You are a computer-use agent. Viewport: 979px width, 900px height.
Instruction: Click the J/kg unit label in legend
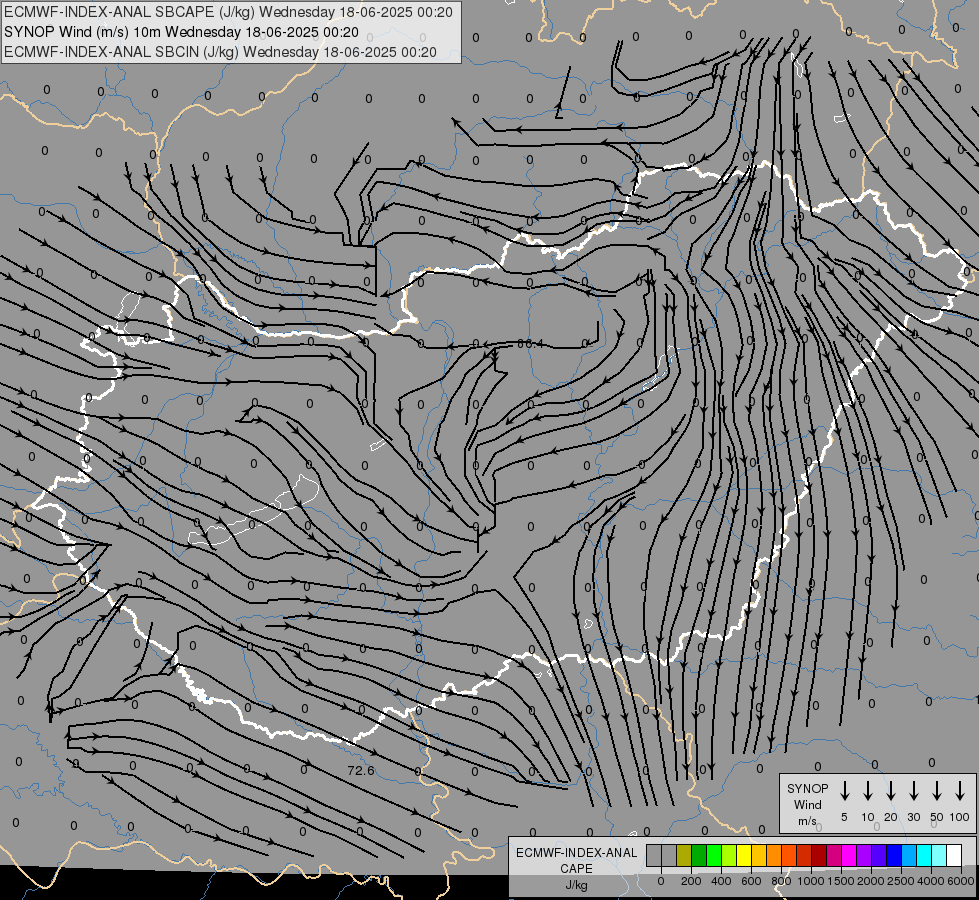coord(576,885)
